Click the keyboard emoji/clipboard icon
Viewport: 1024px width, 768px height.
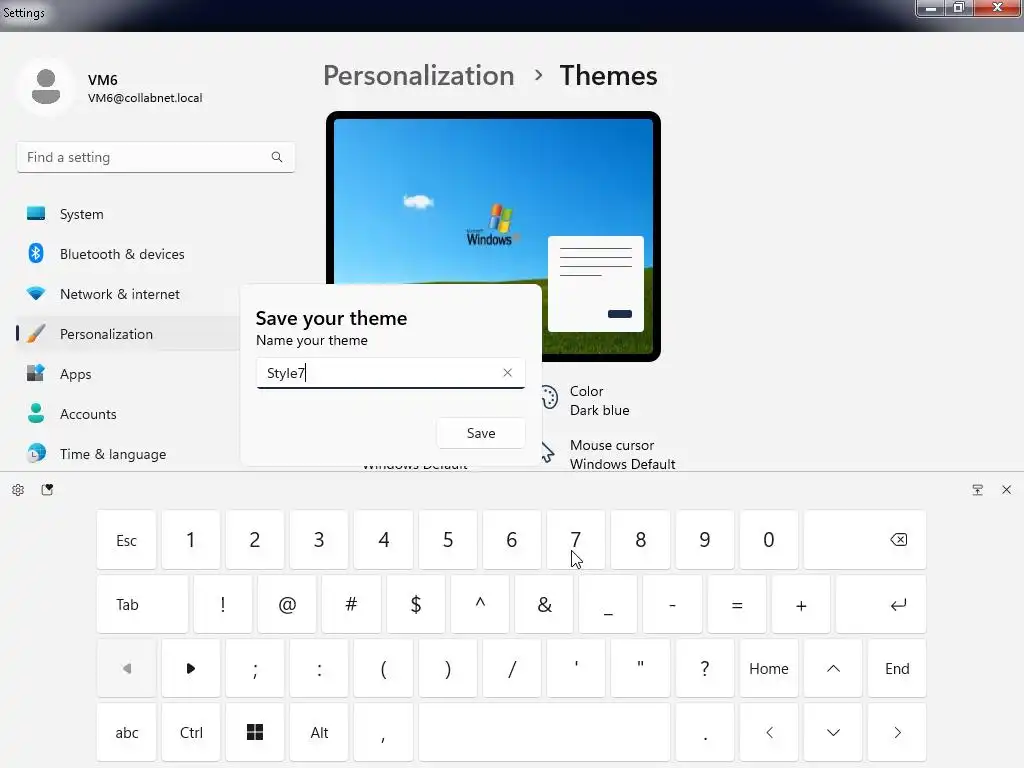click(x=47, y=490)
